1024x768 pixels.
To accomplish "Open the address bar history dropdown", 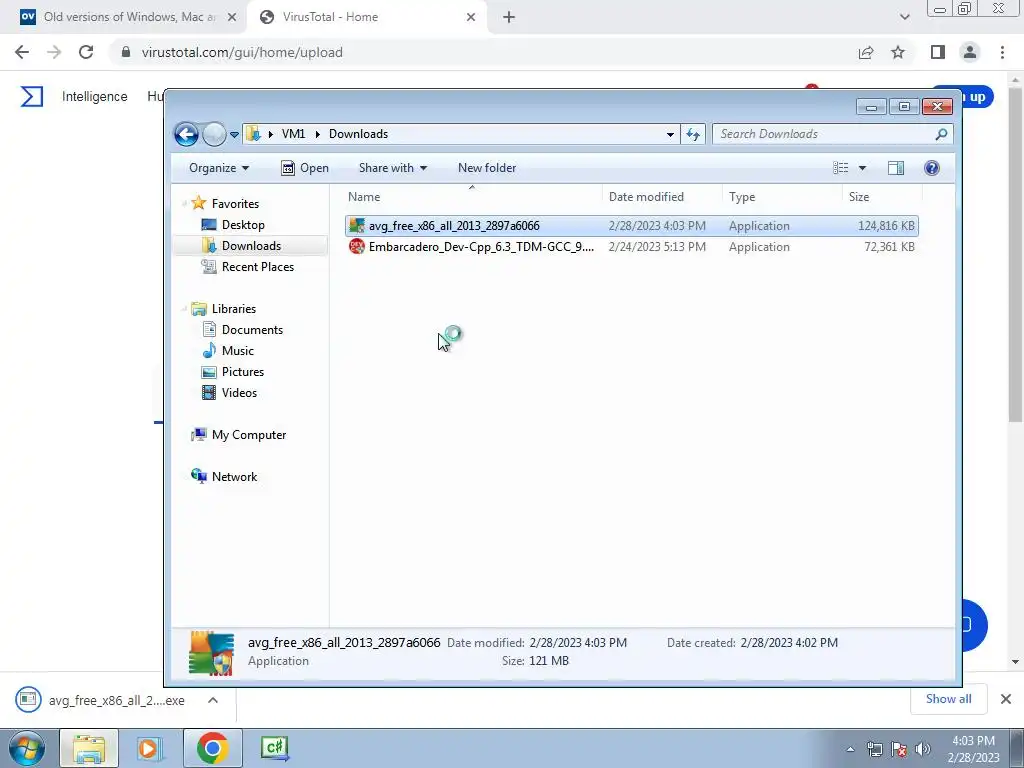I will coord(670,135).
